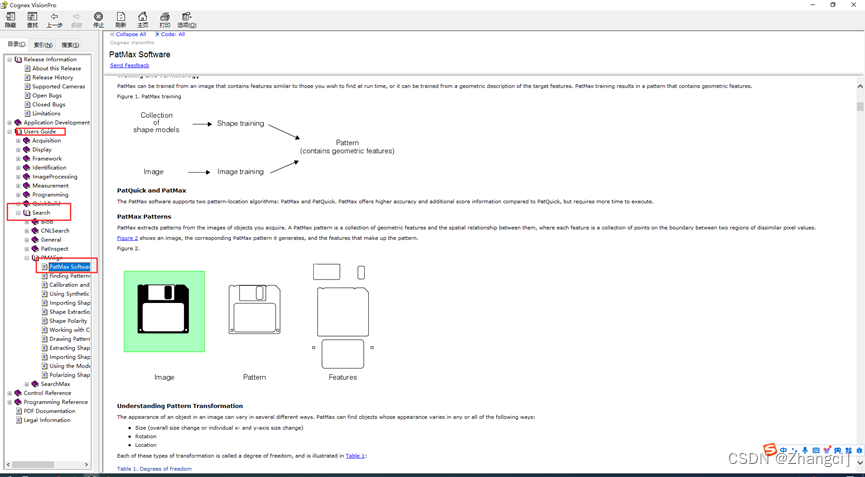Screen dimensions: 865x477
Task: Expand the Acquisition tree node
Action: (18, 141)
